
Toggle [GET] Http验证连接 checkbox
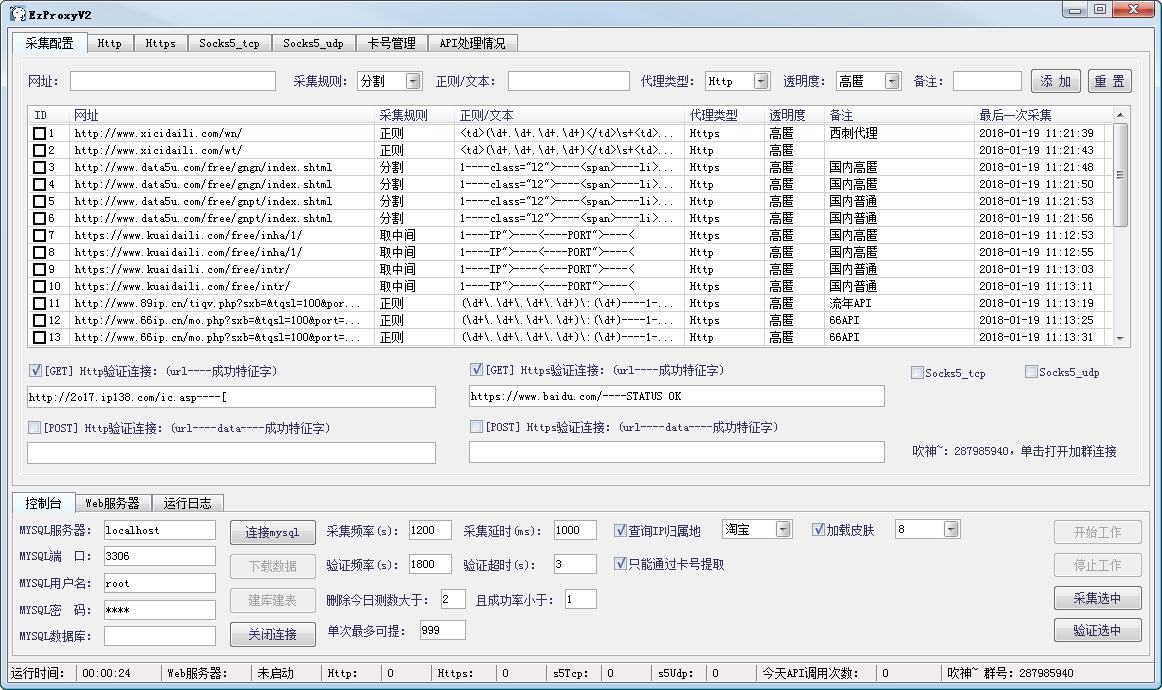(x=35, y=370)
